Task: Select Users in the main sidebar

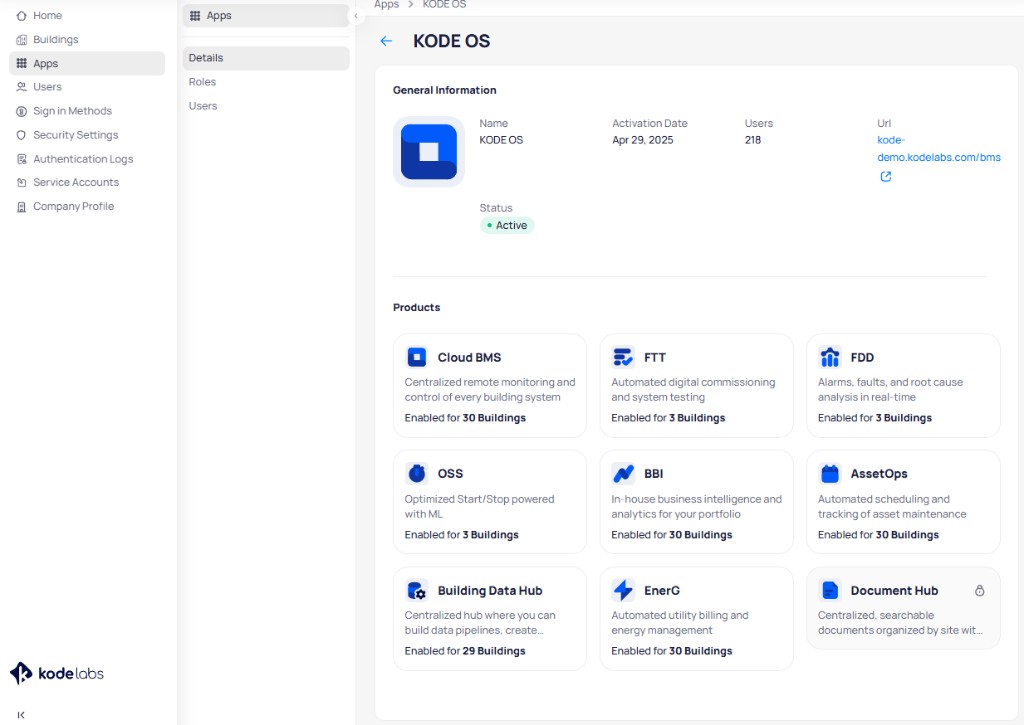Action: (x=87, y=87)
